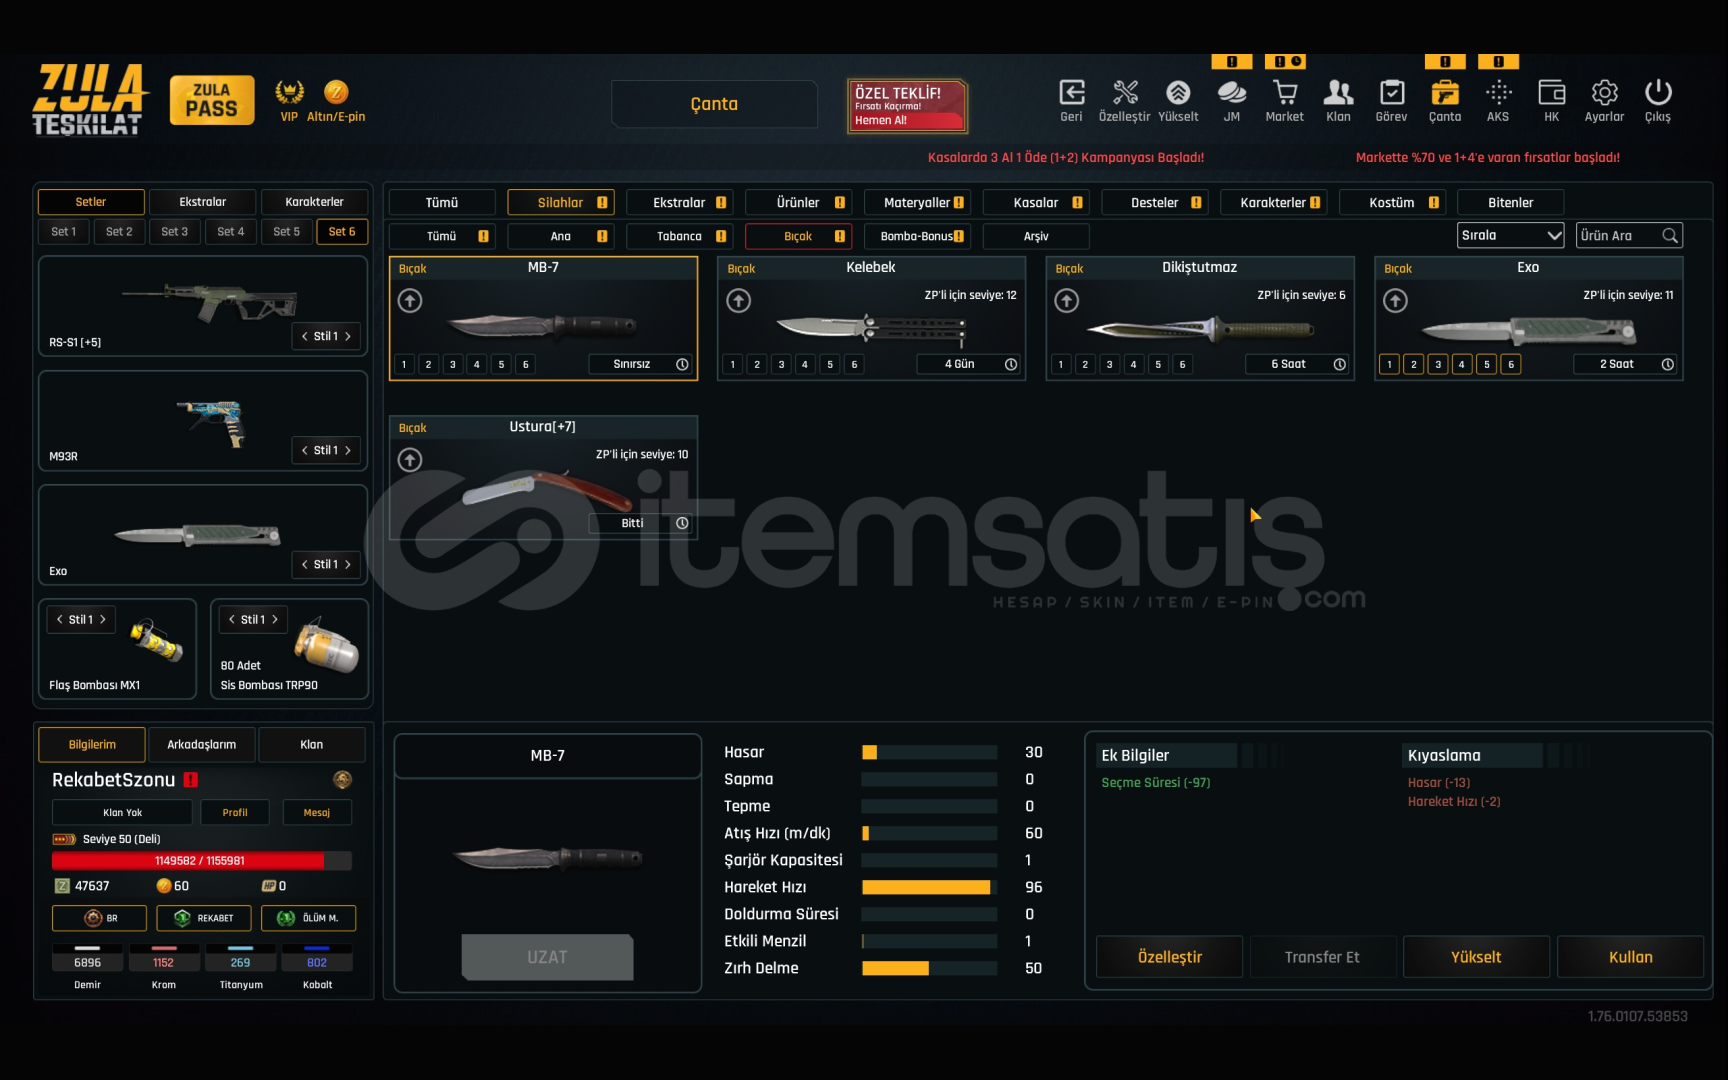Click next style arrow for Flaş Bombası MX1
The height and width of the screenshot is (1080, 1728).
click(103, 619)
